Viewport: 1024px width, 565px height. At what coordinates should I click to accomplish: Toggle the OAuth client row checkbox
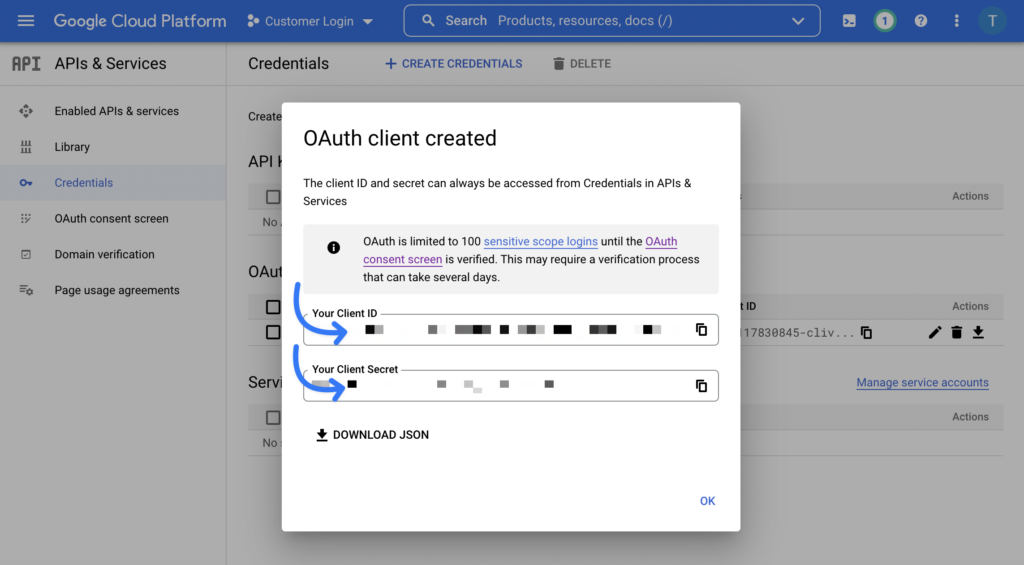point(273,332)
